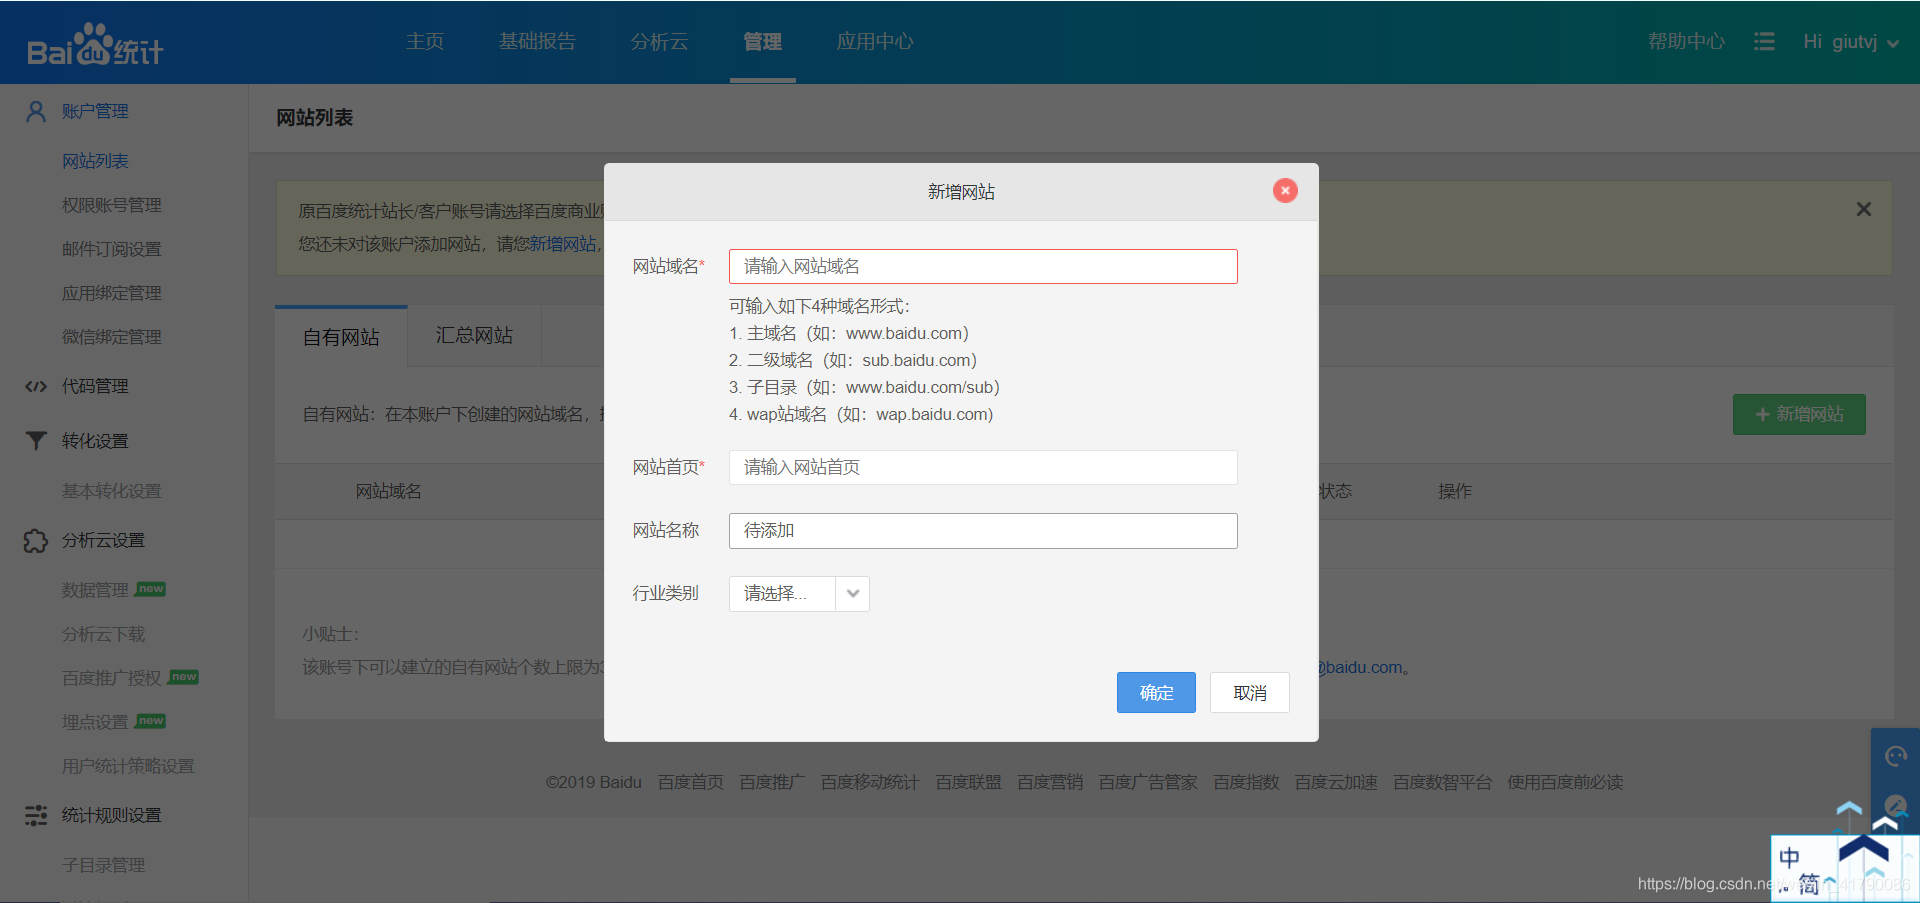Click 百度联盟 footer link
Viewport: 1920px width, 903px height.
point(968,782)
